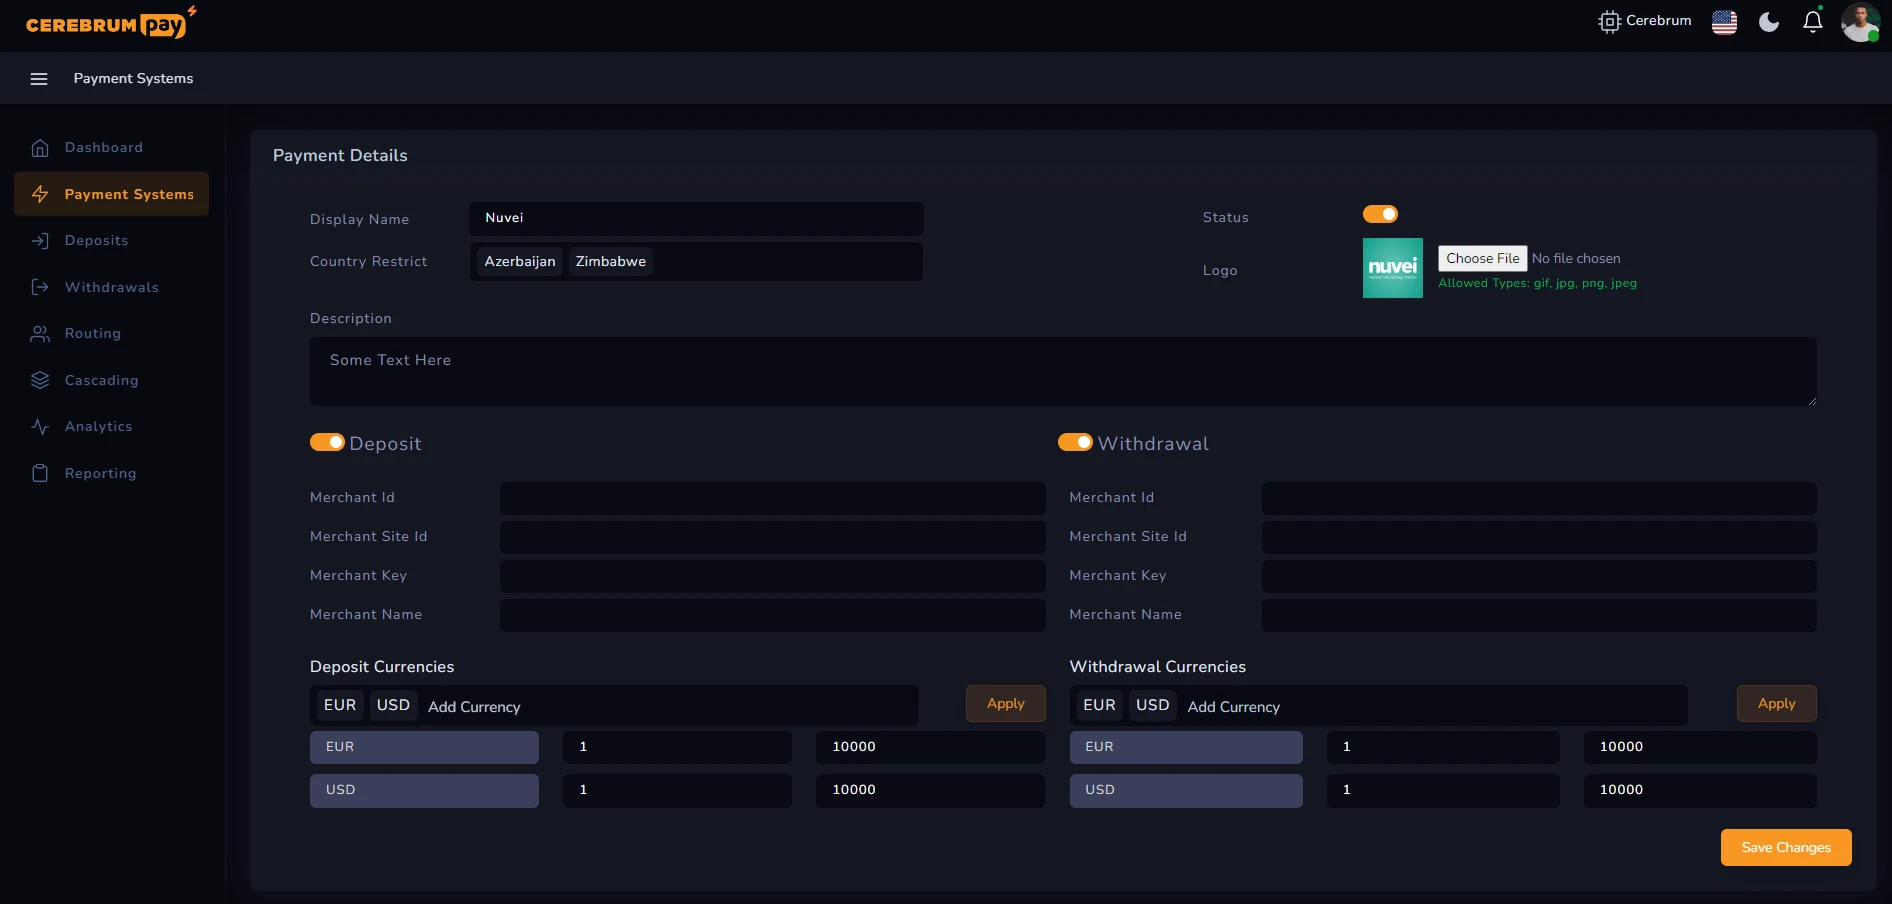Toggle the Withdrawal switch

[1075, 442]
